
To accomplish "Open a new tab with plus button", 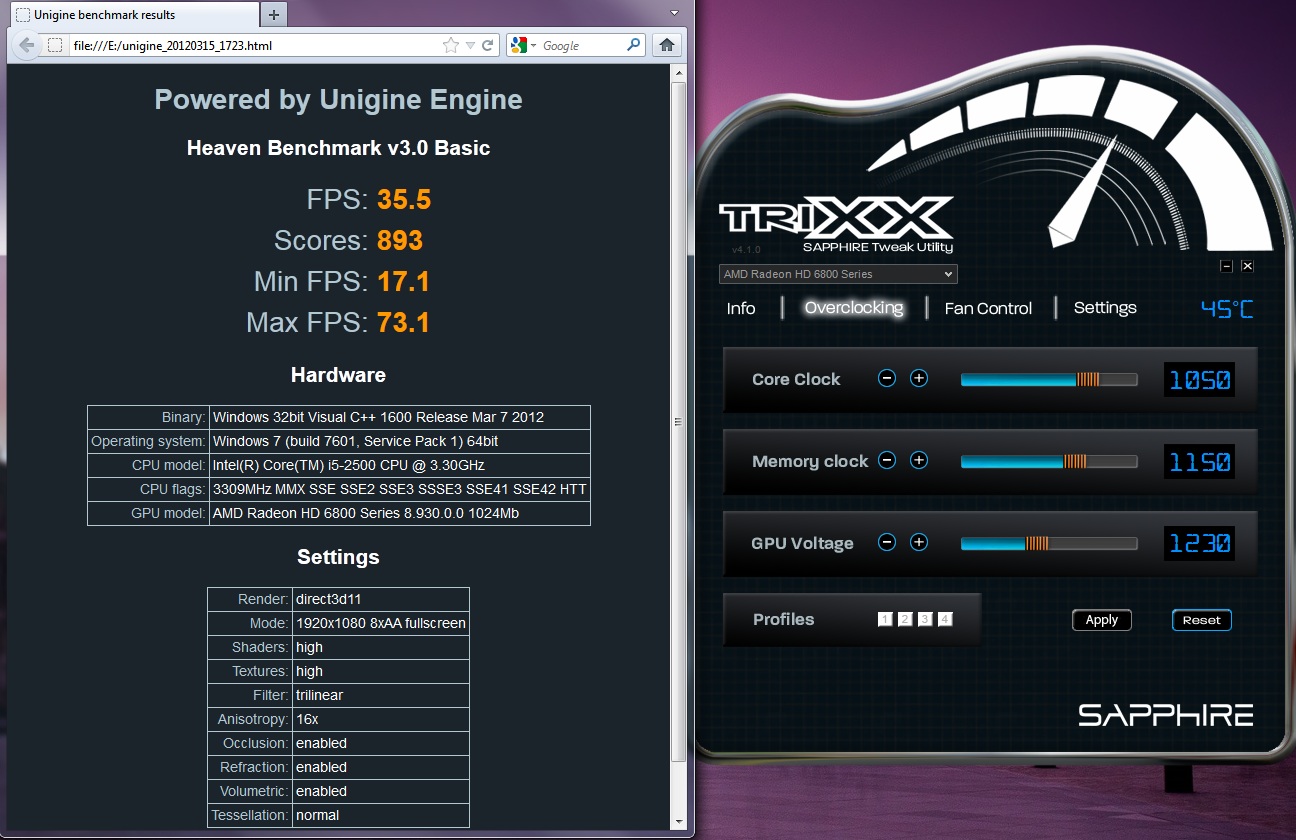I will 274,14.
